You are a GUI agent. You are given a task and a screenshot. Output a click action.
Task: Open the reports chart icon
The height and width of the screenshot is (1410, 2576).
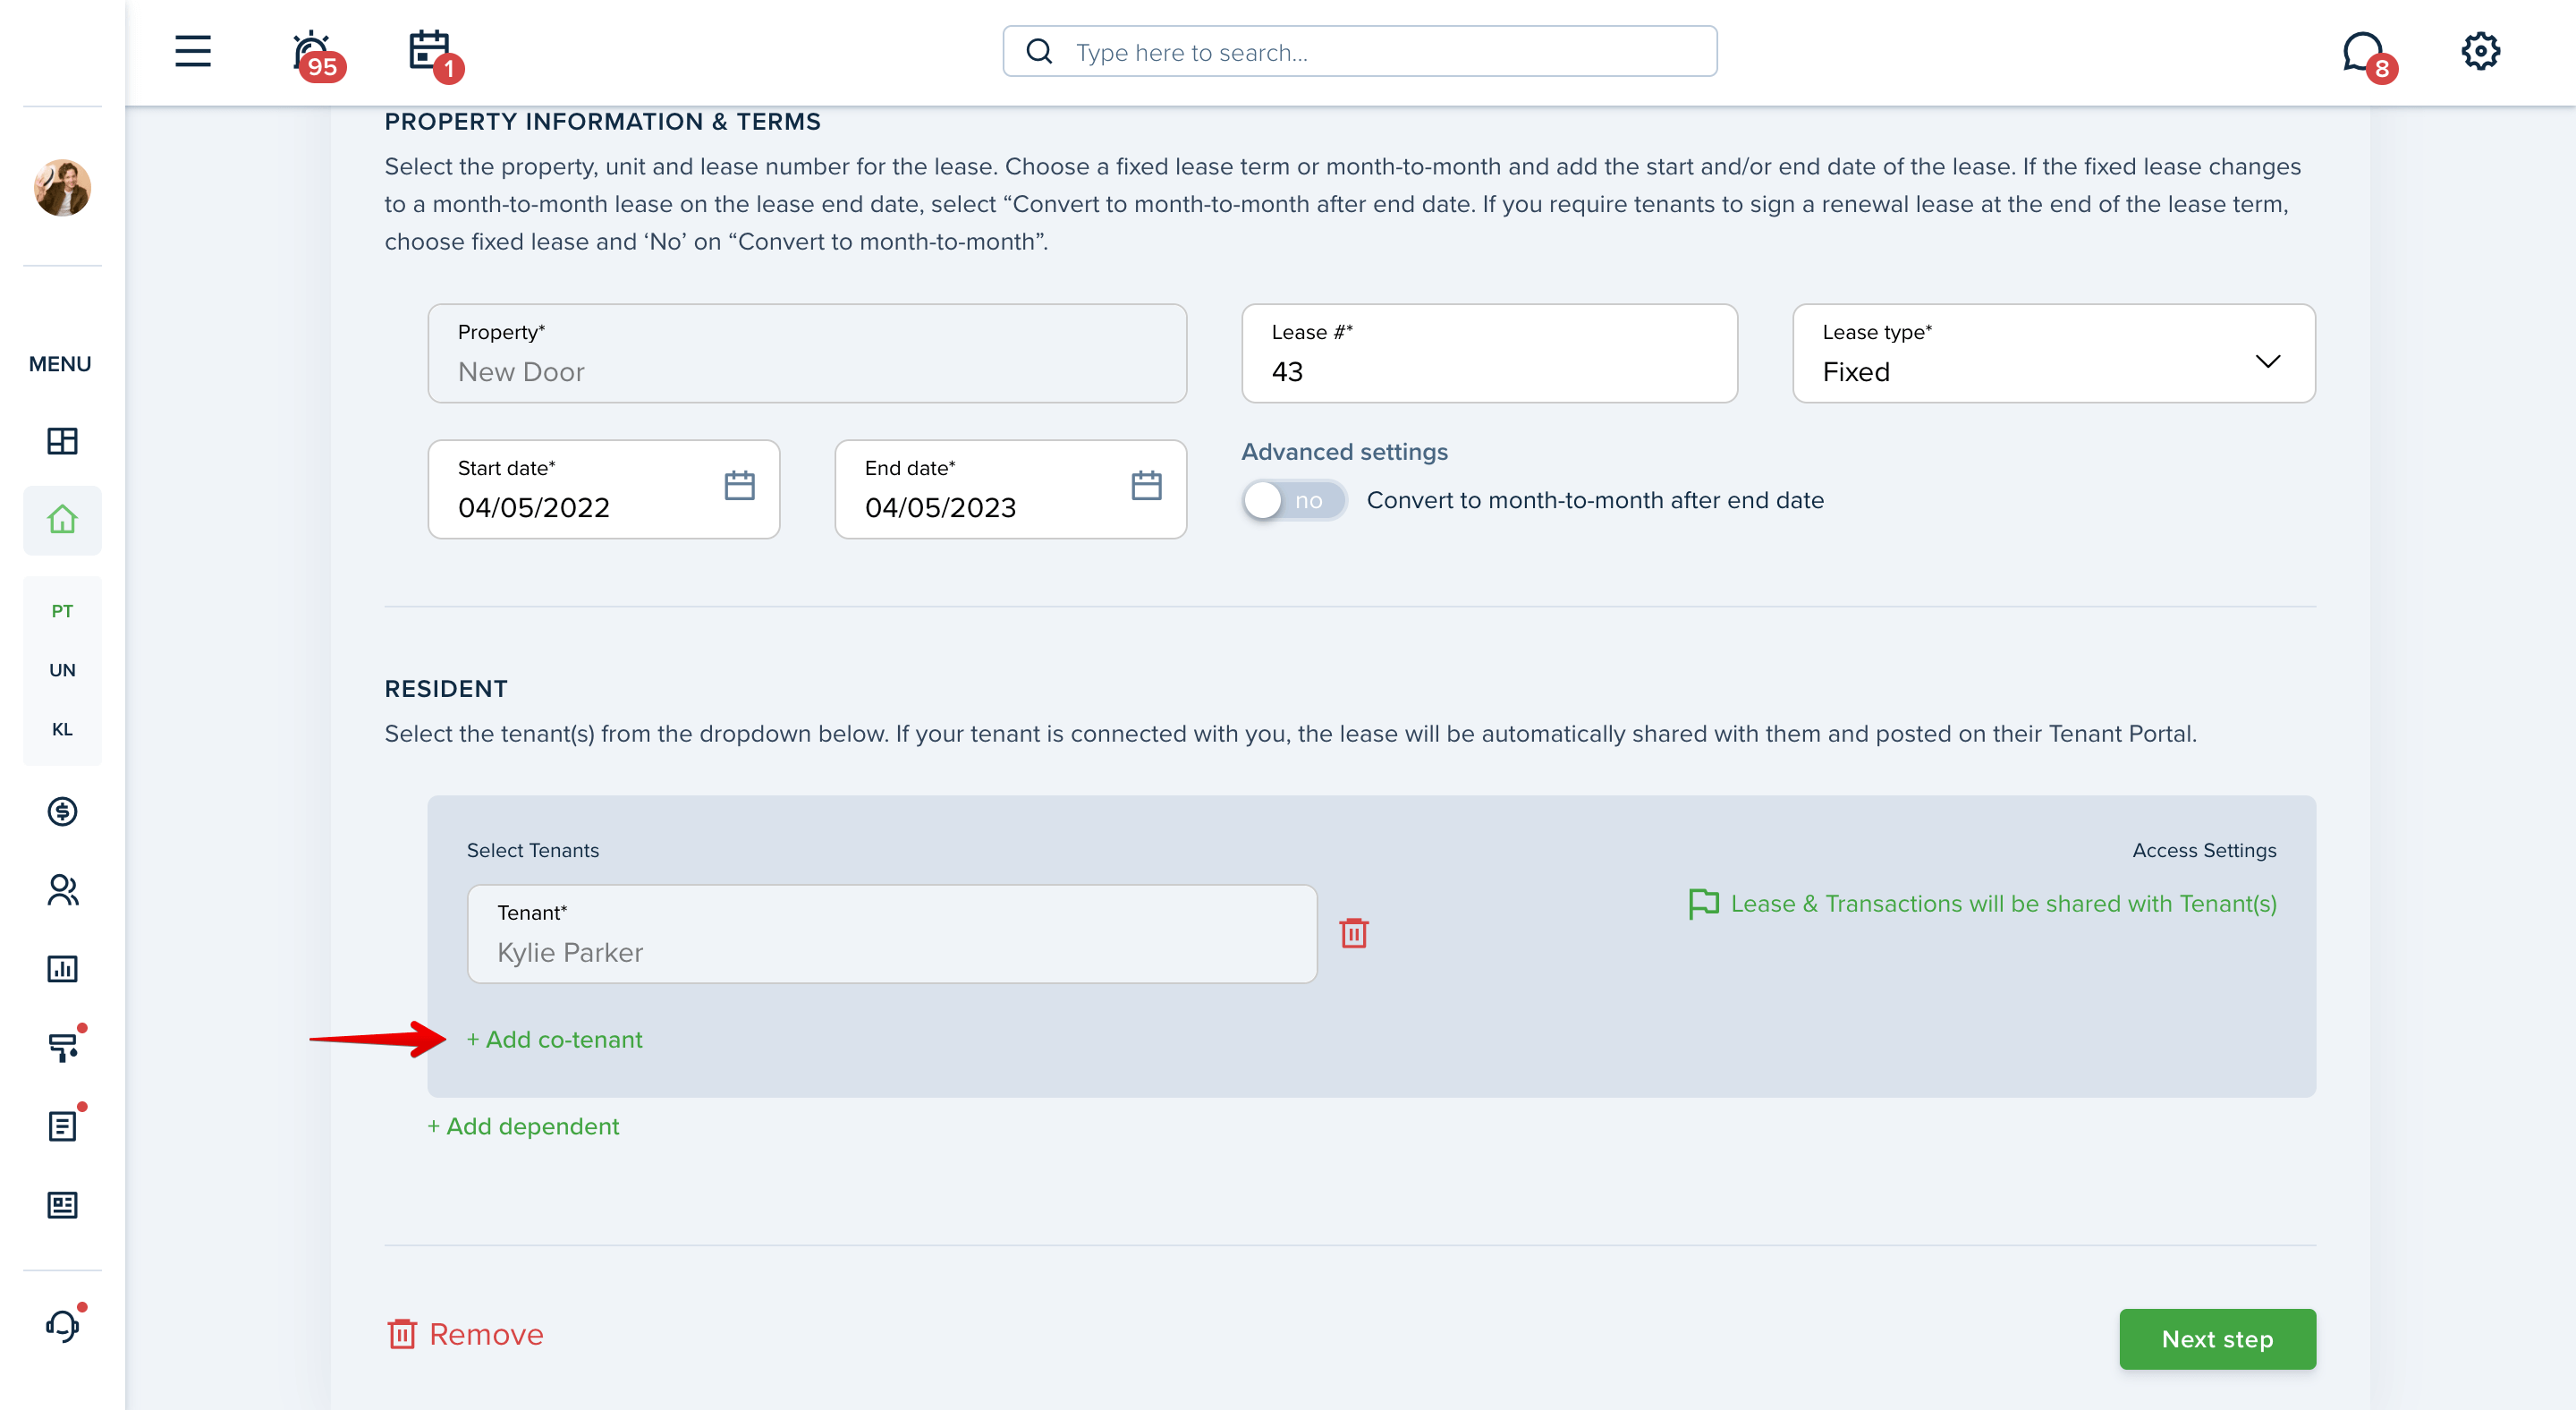point(62,969)
